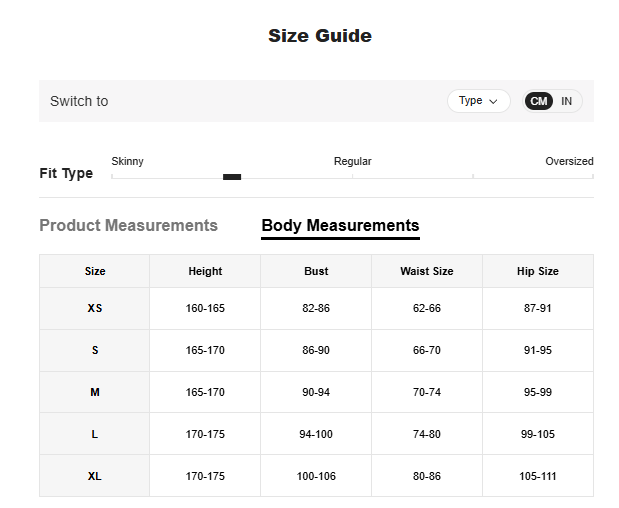This screenshot has width=619, height=508.
Task: Select the XL size row header
Action: click(95, 476)
